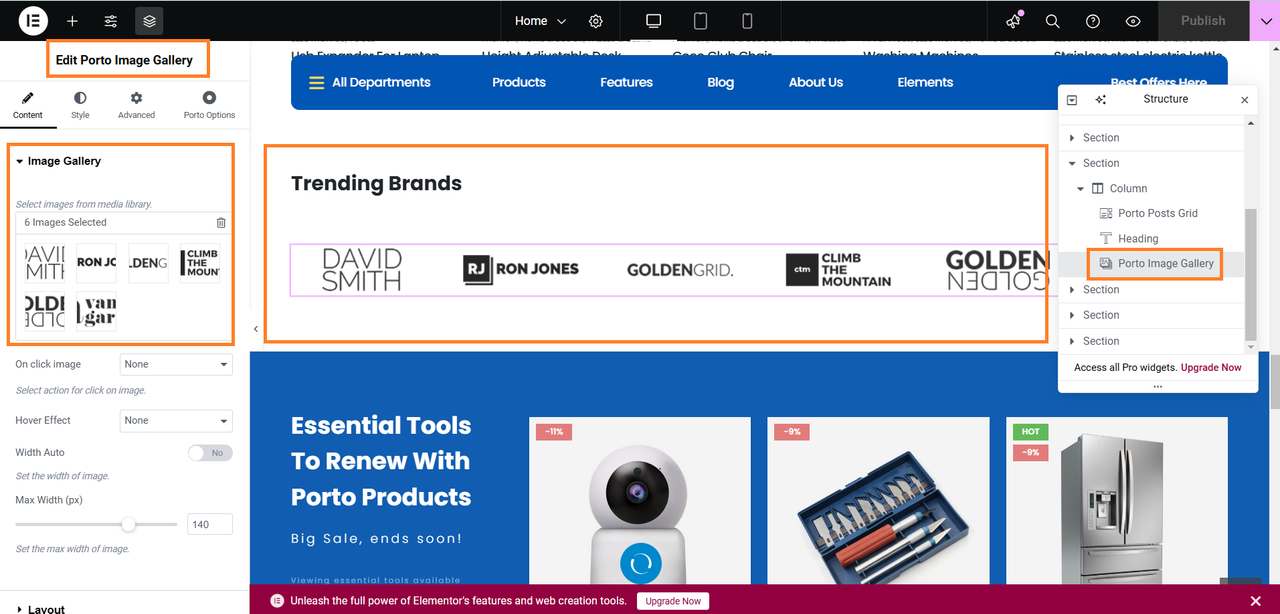The image size is (1280, 614).
Task: Click the knife tool set product image
Action: click(878, 501)
